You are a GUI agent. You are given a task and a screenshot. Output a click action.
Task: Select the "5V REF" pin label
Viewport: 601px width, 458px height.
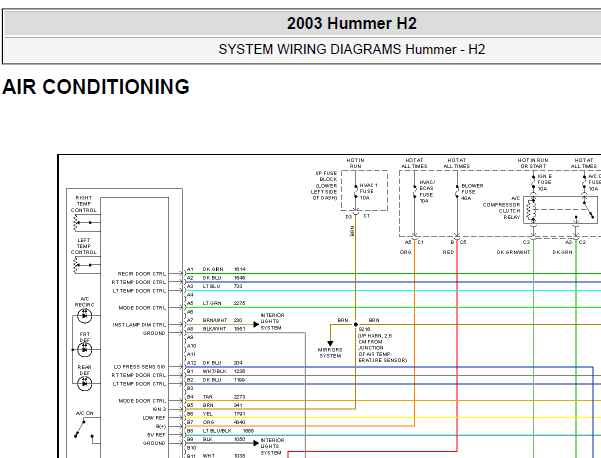coord(156,435)
